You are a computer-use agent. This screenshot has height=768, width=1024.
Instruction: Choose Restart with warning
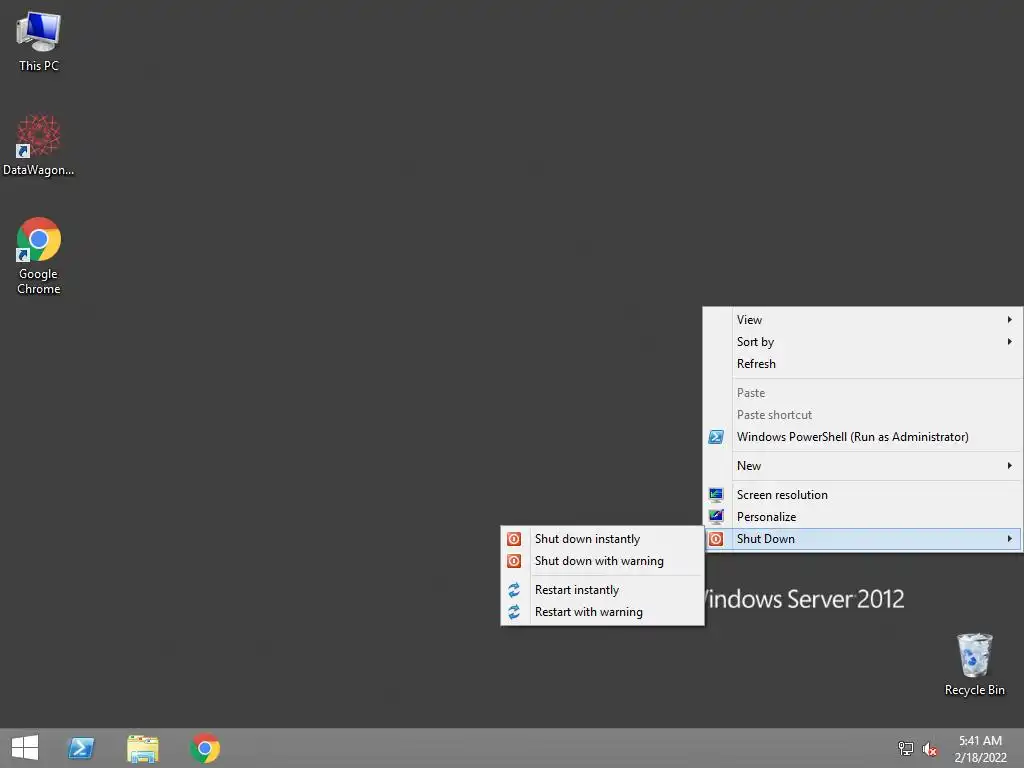[602, 612]
